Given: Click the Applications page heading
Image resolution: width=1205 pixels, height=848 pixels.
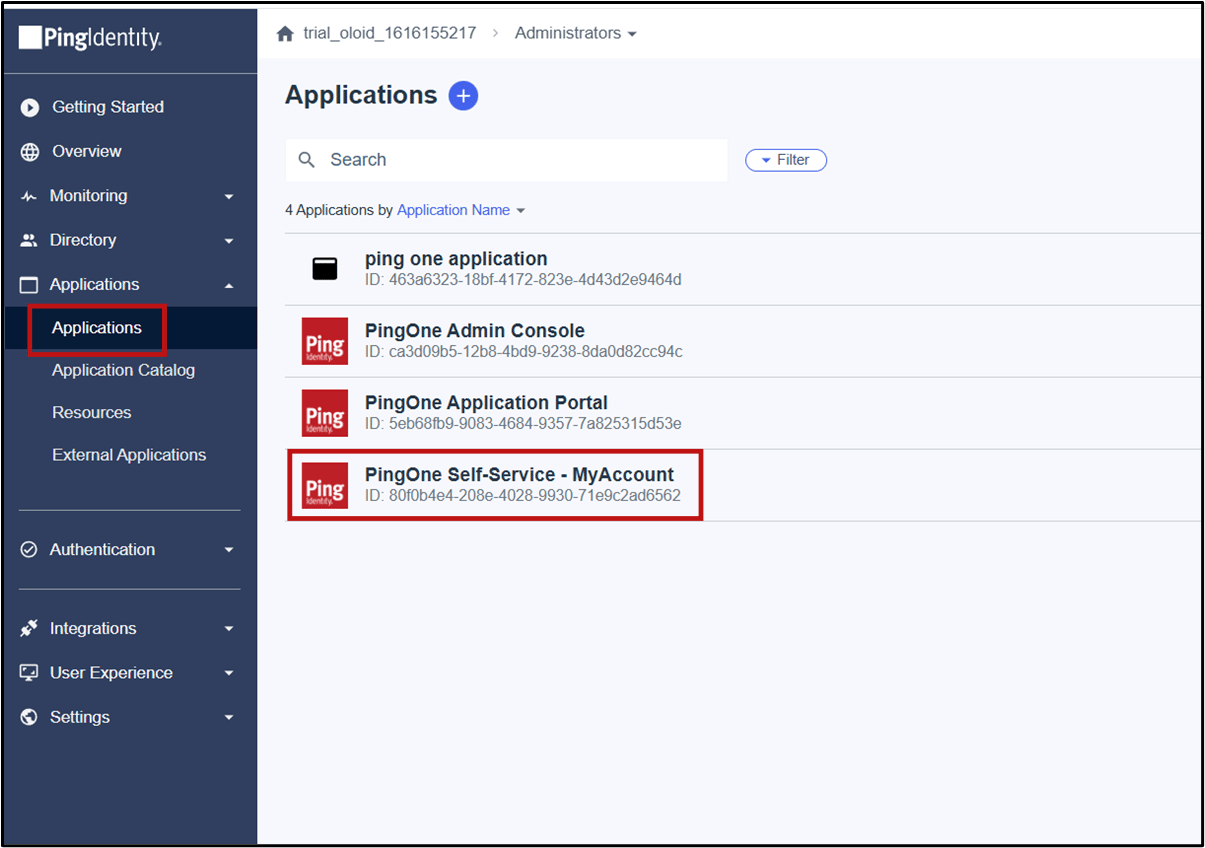Looking at the screenshot, I should pyautogui.click(x=361, y=95).
